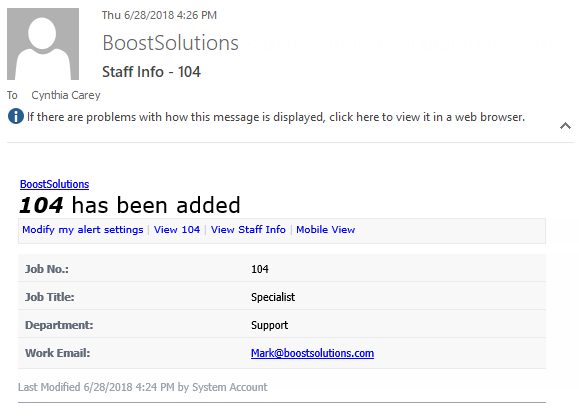The image size is (579, 420).
Task: Click the Last Modified footer text
Action: pos(143,387)
